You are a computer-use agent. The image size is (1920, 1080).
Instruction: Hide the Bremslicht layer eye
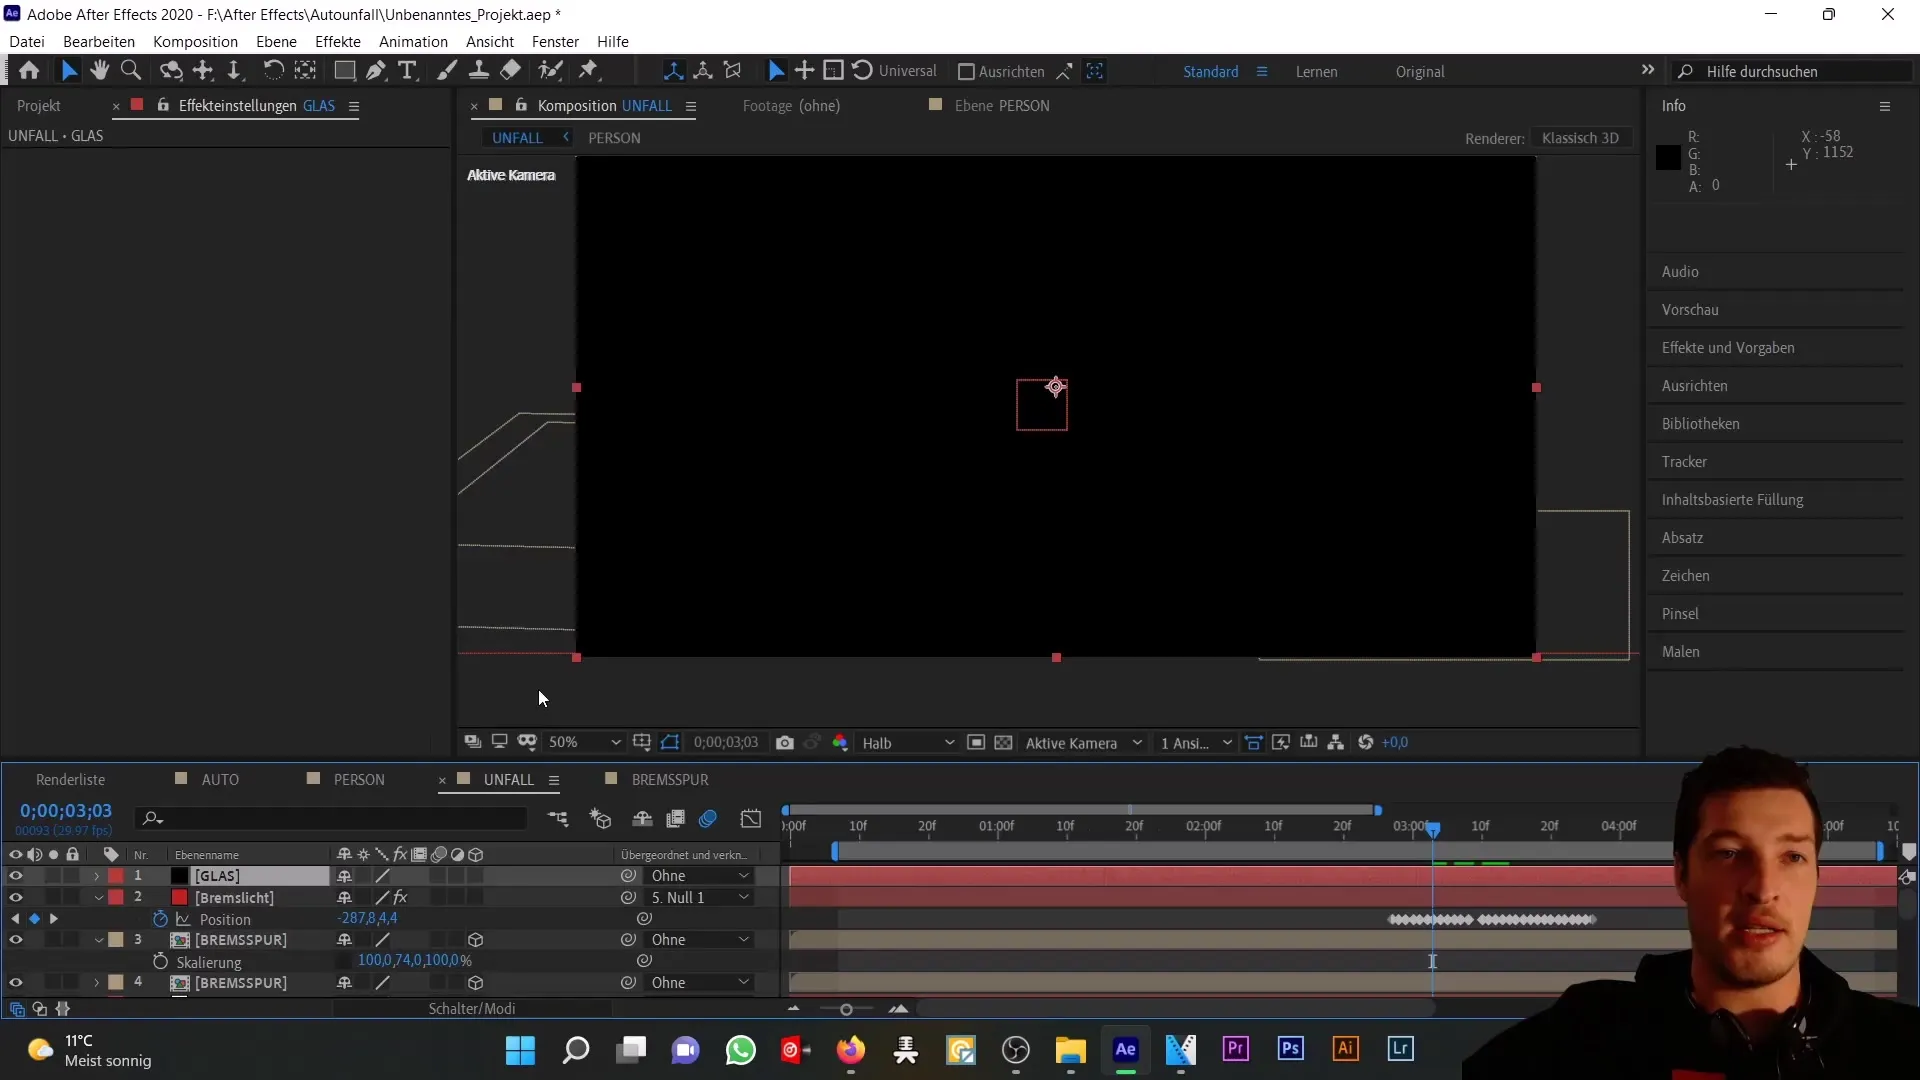[x=15, y=898]
